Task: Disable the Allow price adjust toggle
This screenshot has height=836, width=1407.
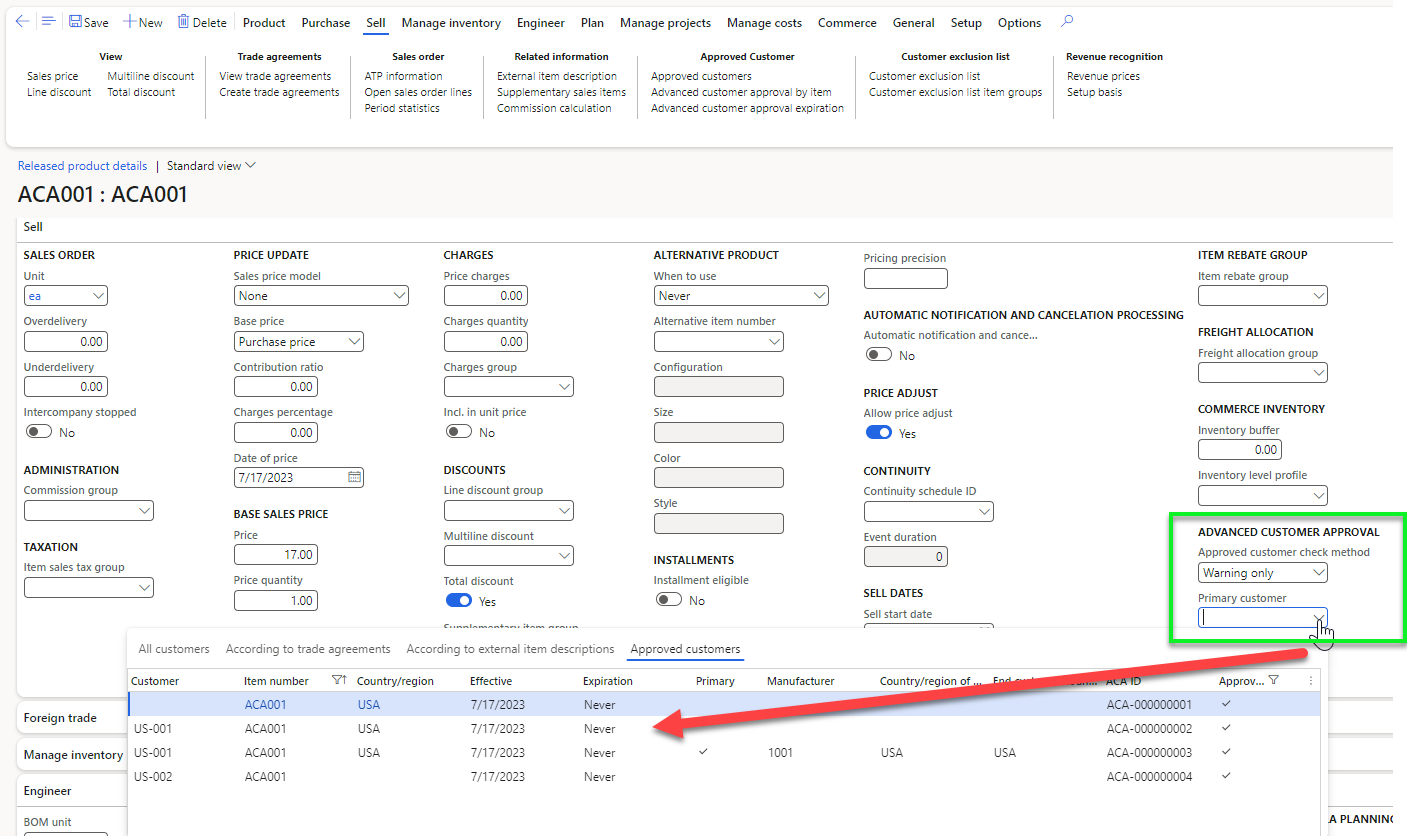Action: [877, 432]
